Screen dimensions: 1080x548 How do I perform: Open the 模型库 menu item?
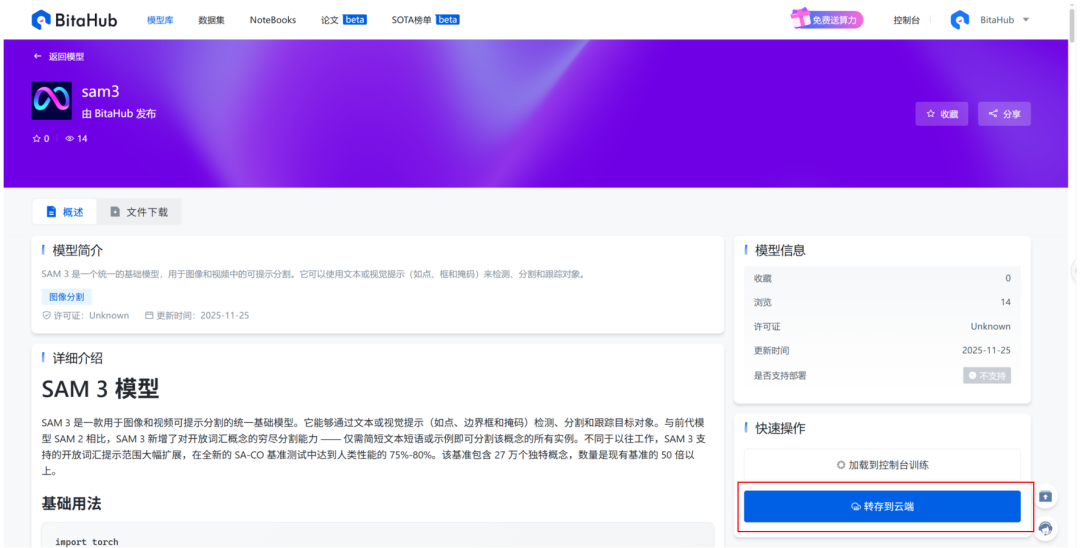click(160, 20)
